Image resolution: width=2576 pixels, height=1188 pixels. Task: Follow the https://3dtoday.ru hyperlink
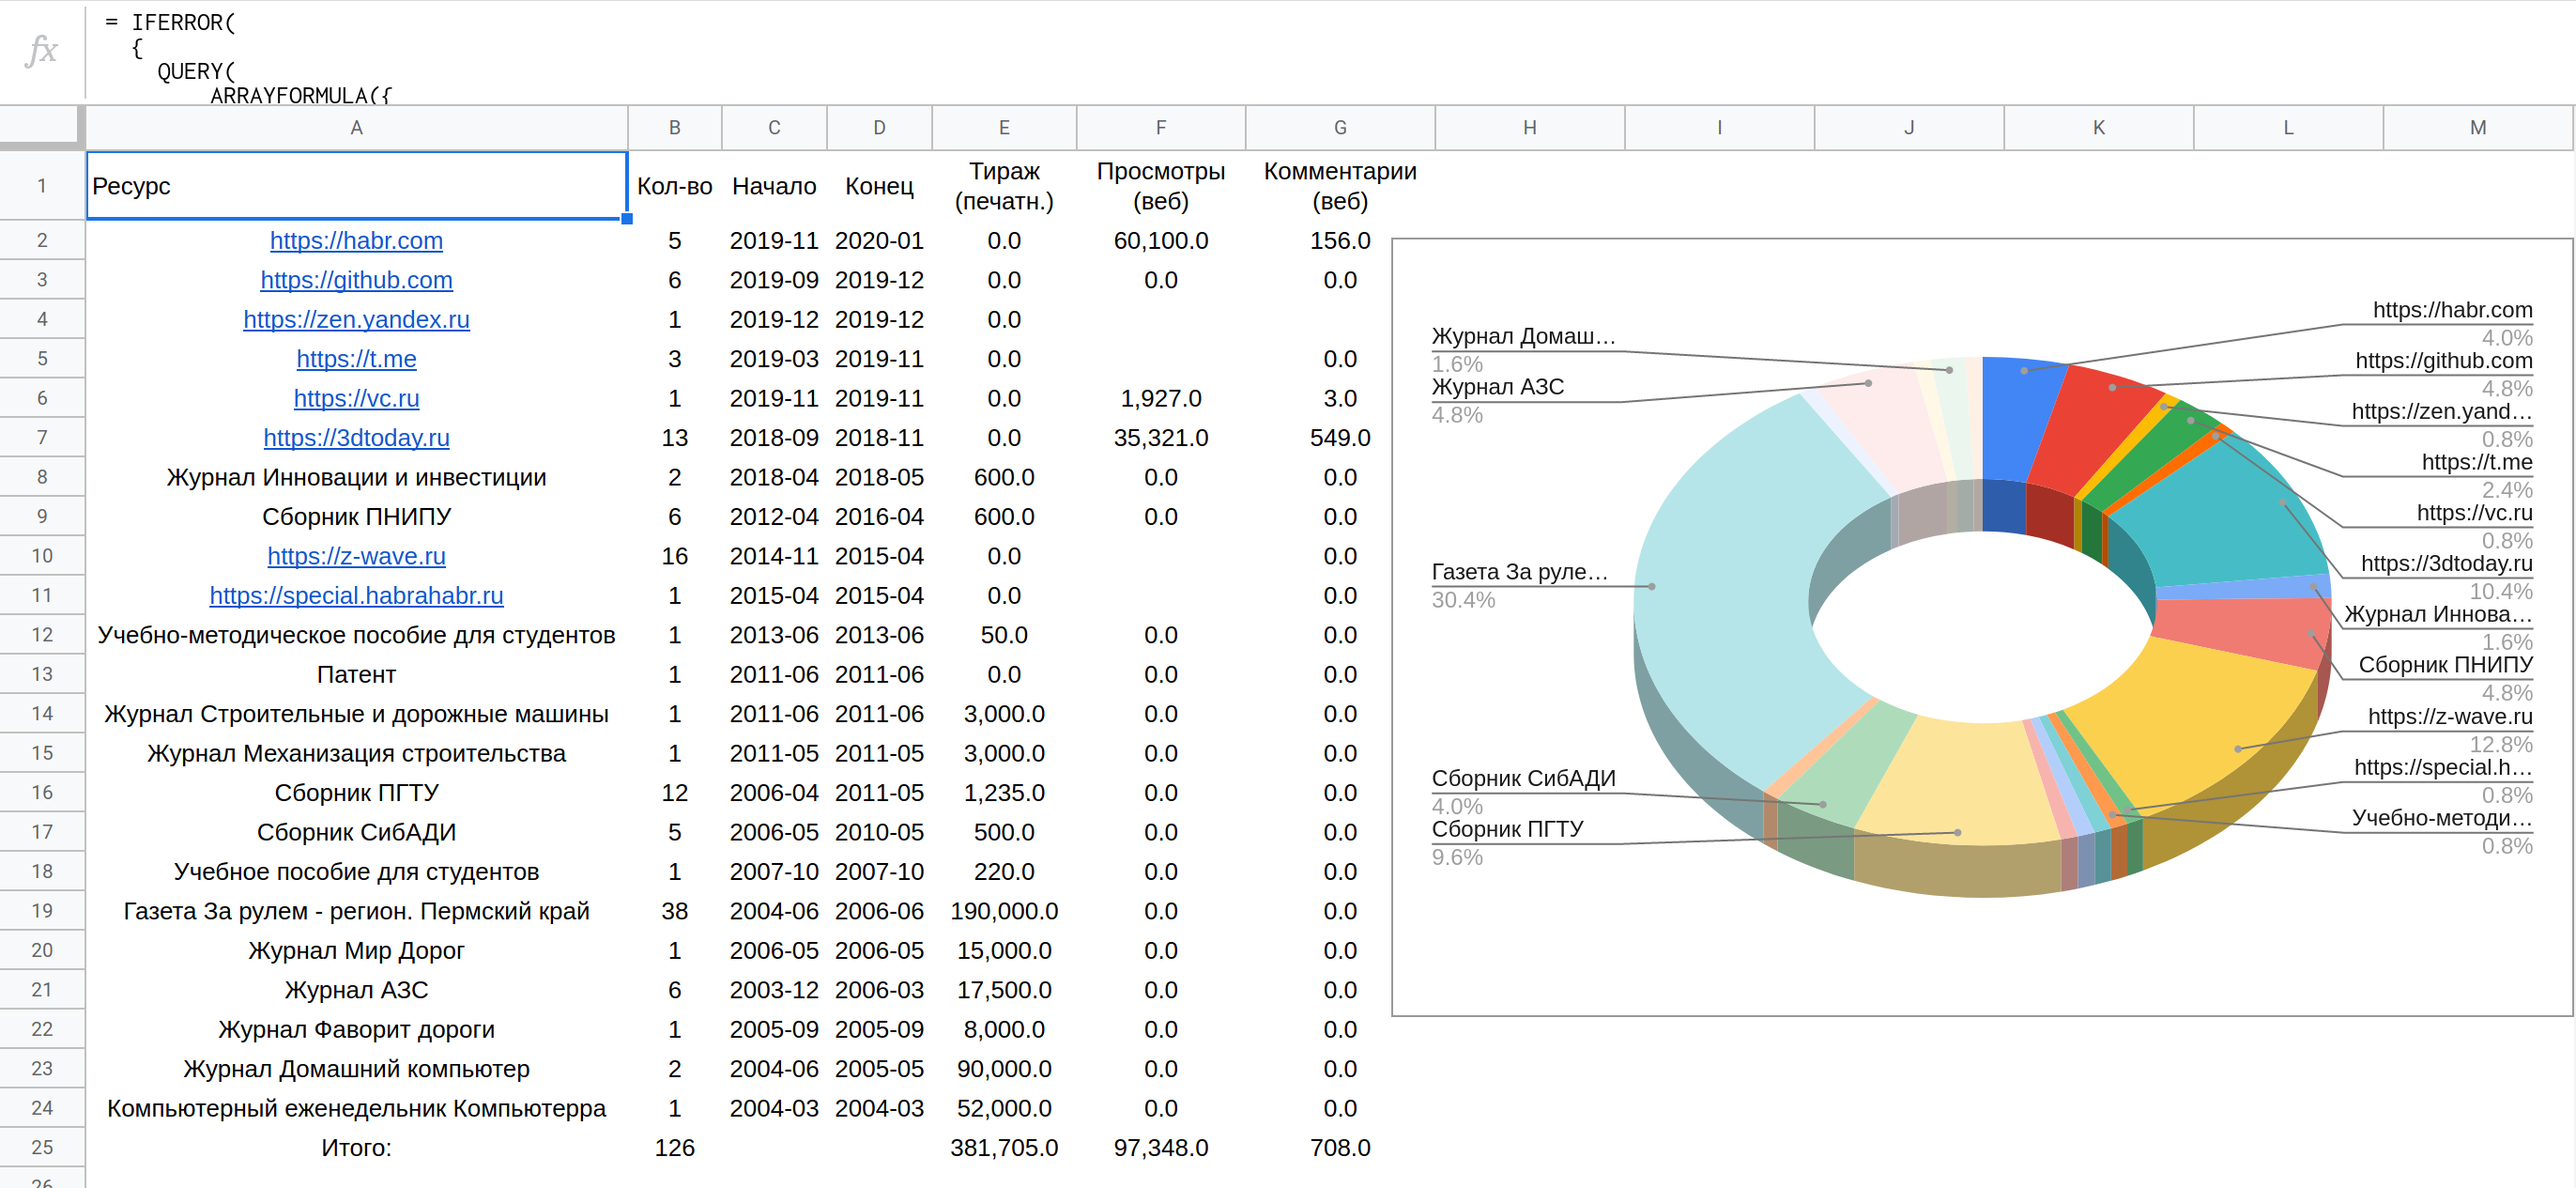tap(356, 438)
